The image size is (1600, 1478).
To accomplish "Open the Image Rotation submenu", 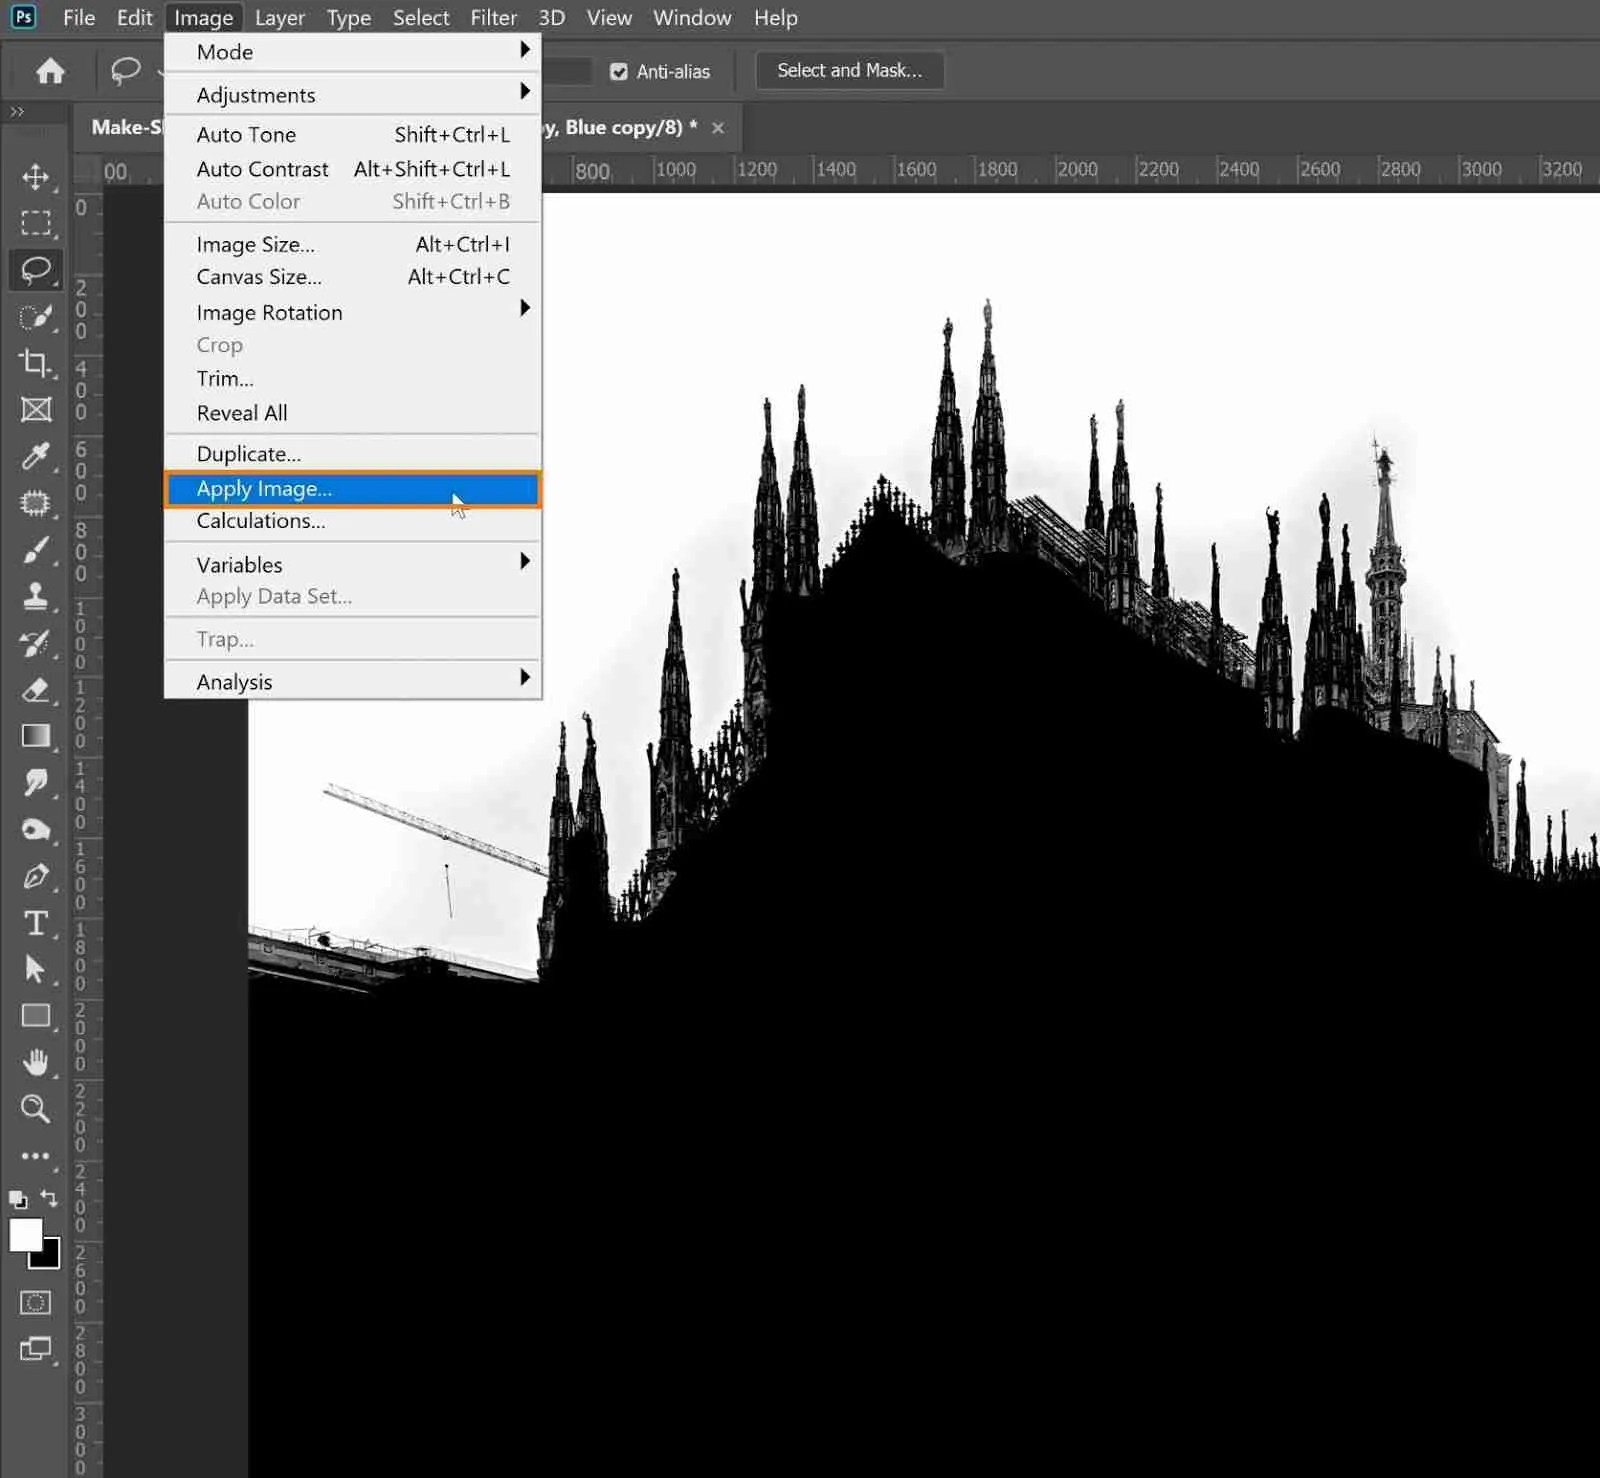I will (x=269, y=312).
